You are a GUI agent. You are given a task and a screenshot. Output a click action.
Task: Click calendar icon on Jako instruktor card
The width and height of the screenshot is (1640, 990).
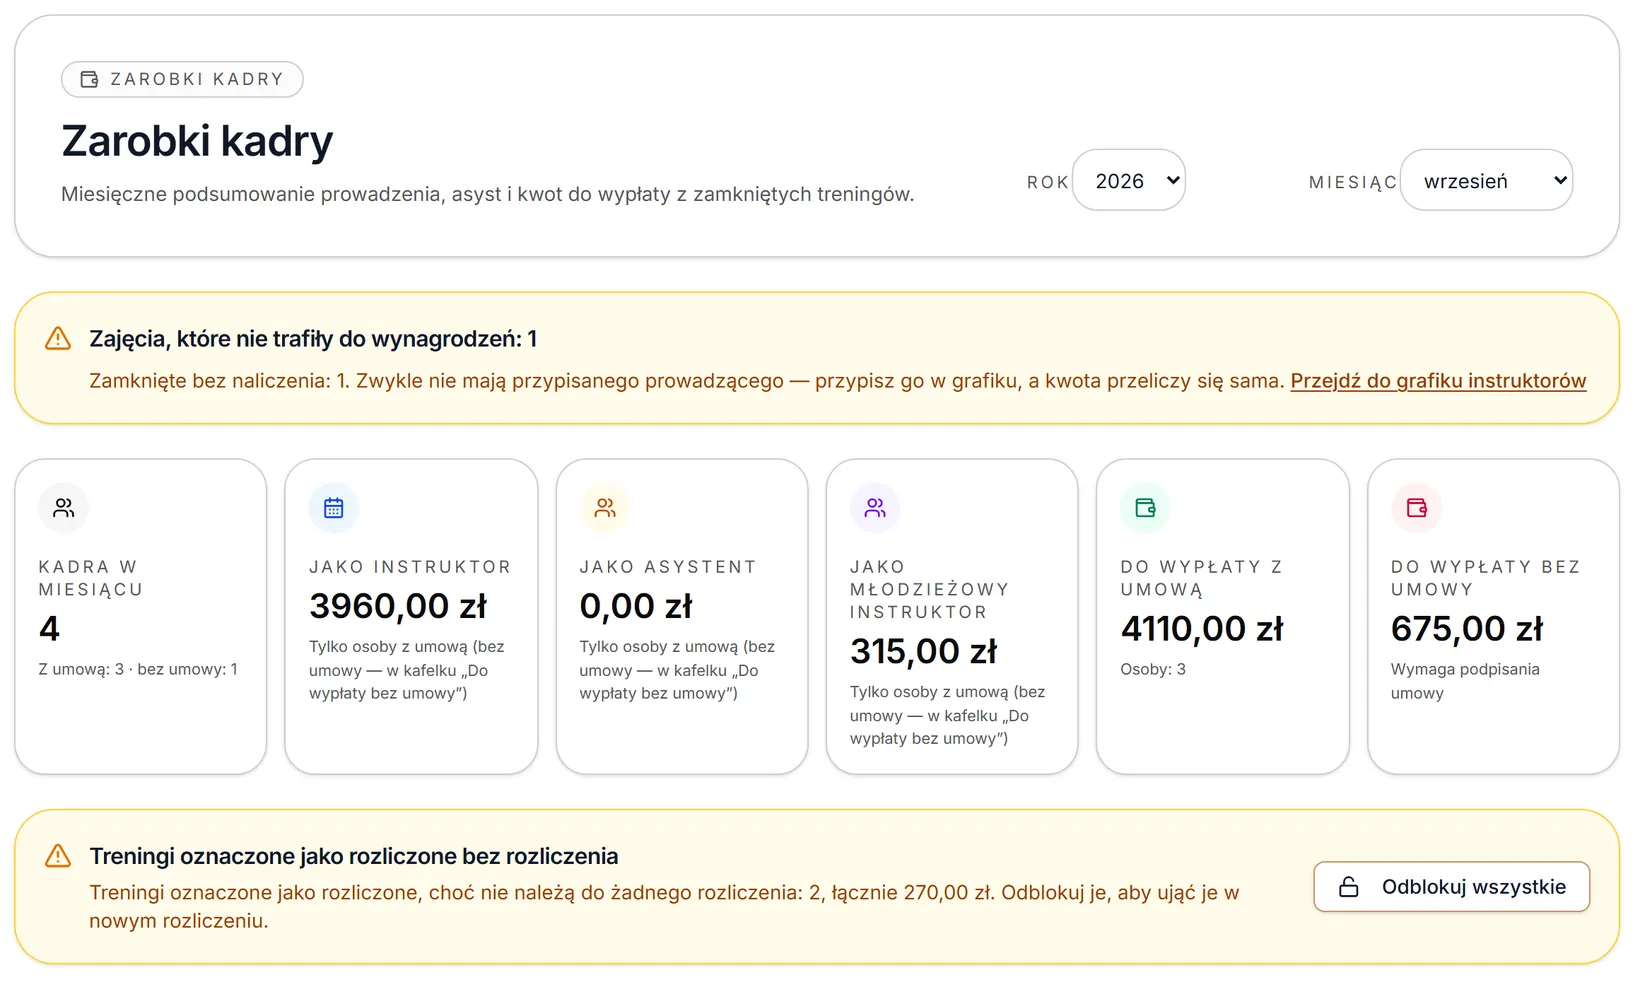click(x=334, y=508)
